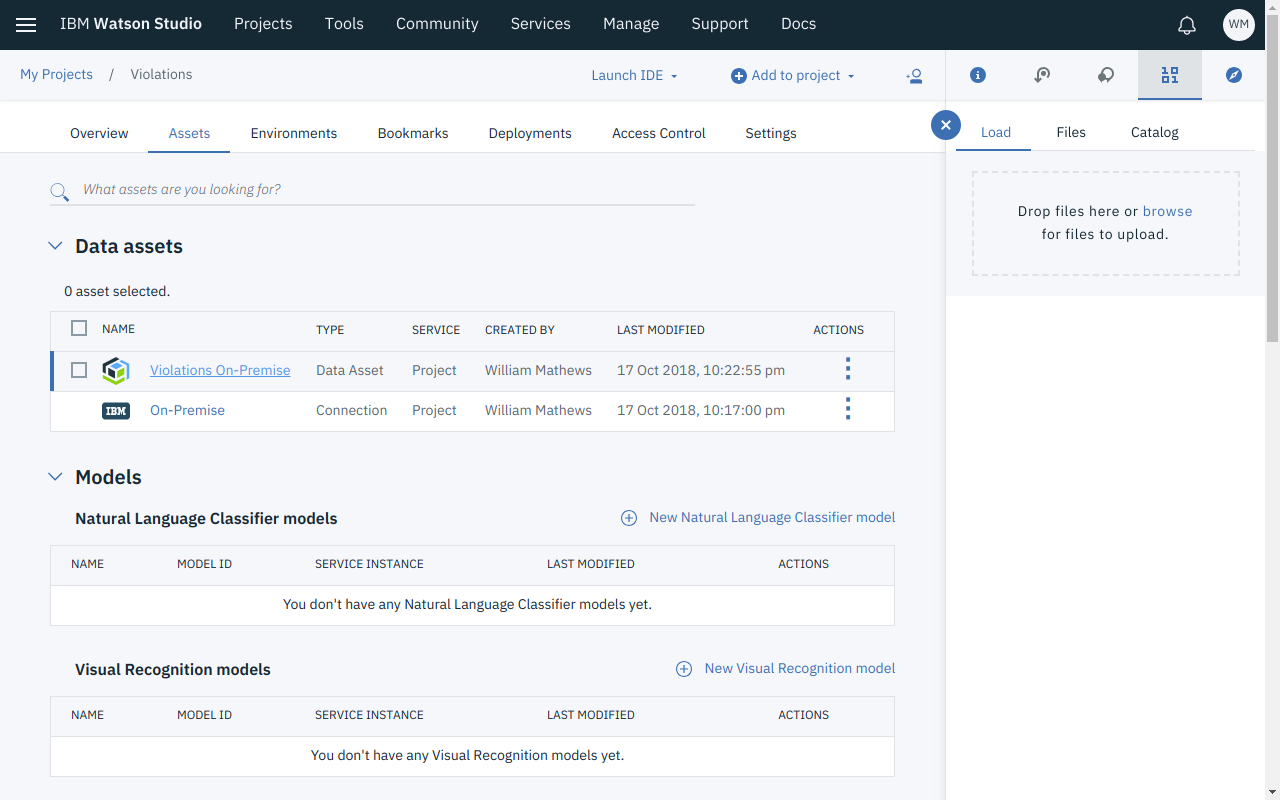The height and width of the screenshot is (800, 1280).
Task: Check the Violations On-Premise row checkbox
Action: [x=79, y=370]
